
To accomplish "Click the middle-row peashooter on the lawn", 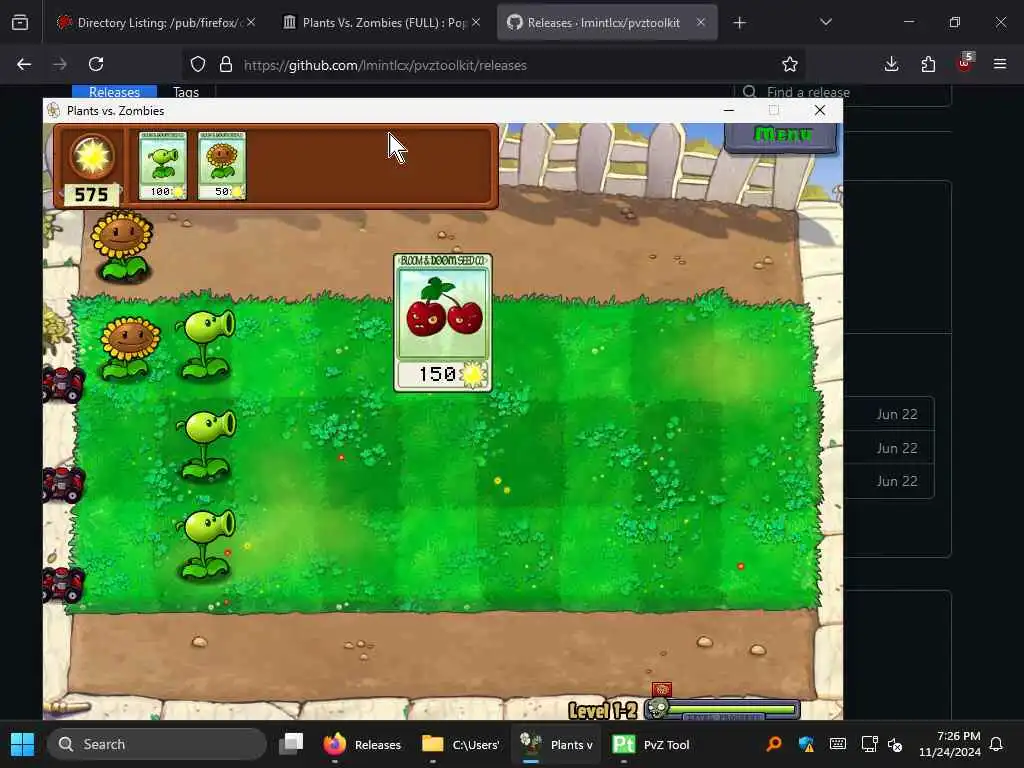I will 206,445.
